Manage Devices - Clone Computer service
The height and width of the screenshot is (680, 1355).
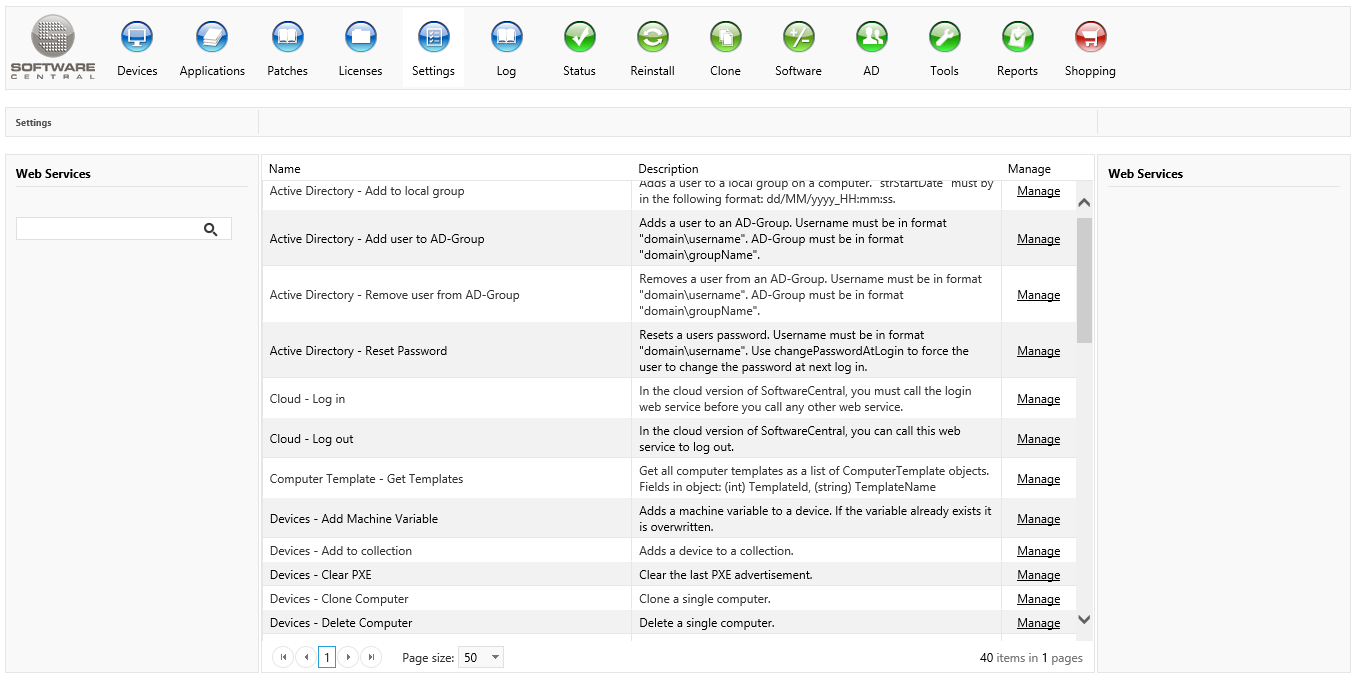(1038, 599)
